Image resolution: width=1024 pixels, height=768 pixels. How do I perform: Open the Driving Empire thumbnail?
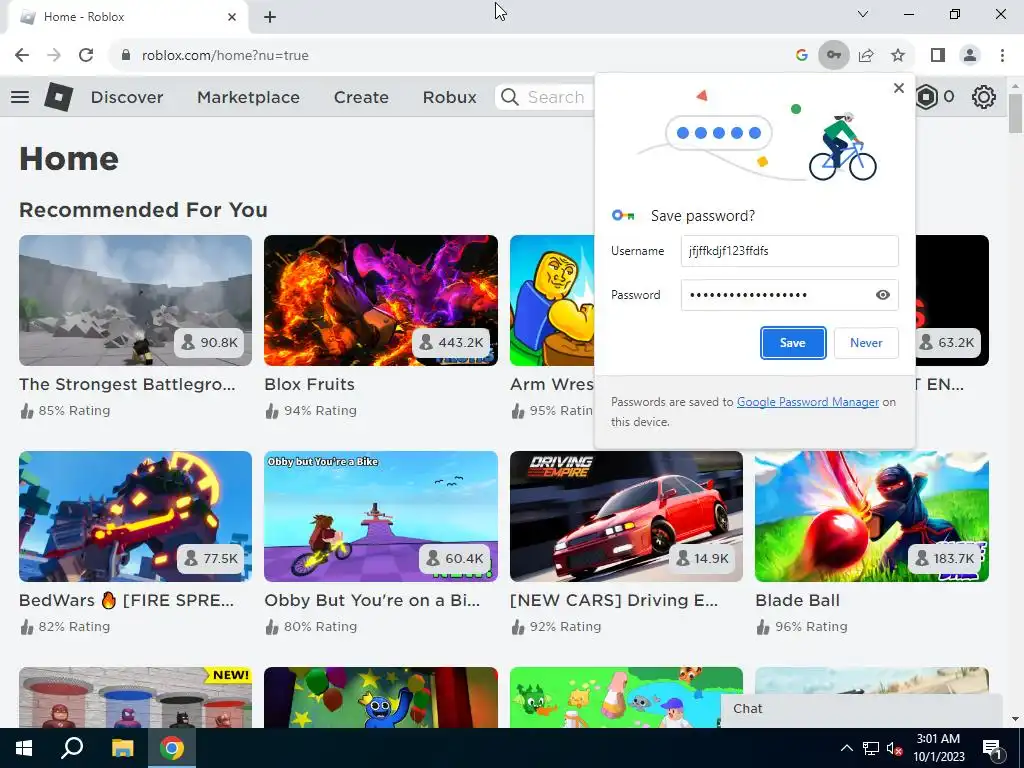(x=626, y=516)
